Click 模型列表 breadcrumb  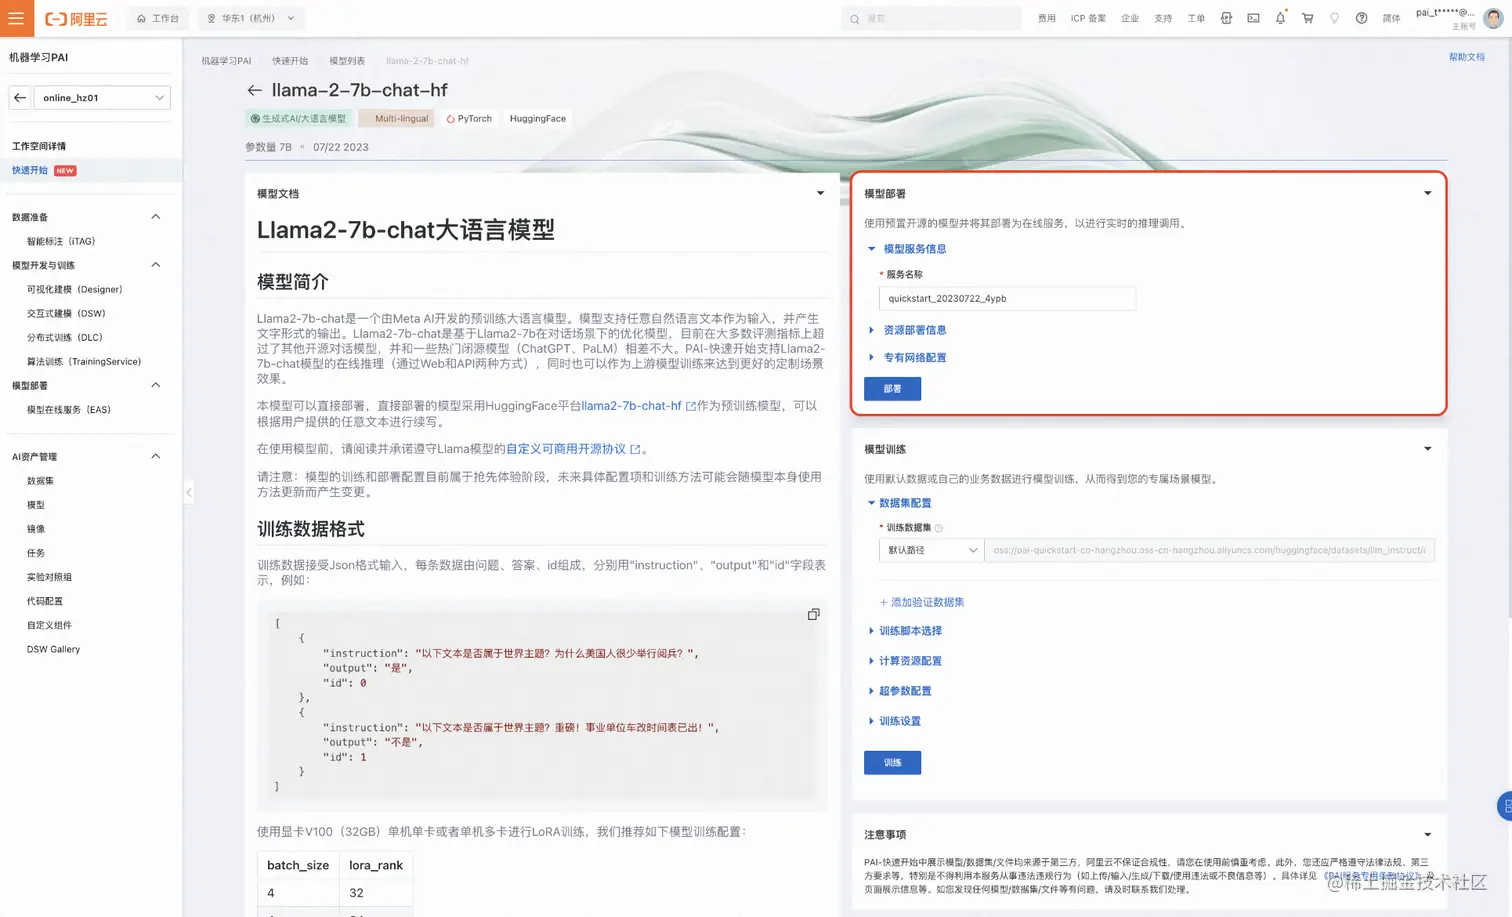click(x=347, y=61)
